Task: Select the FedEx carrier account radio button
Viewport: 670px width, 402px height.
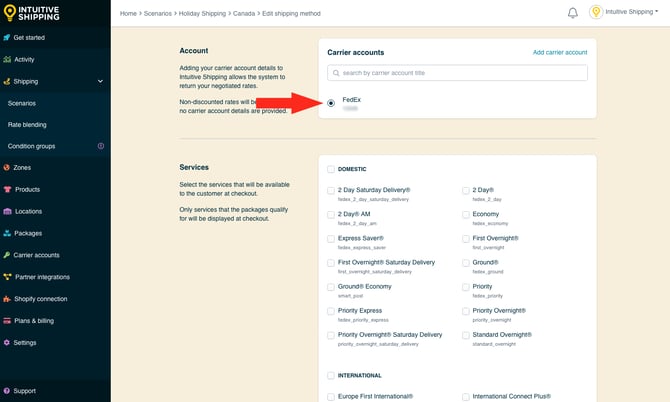Action: tap(331, 102)
